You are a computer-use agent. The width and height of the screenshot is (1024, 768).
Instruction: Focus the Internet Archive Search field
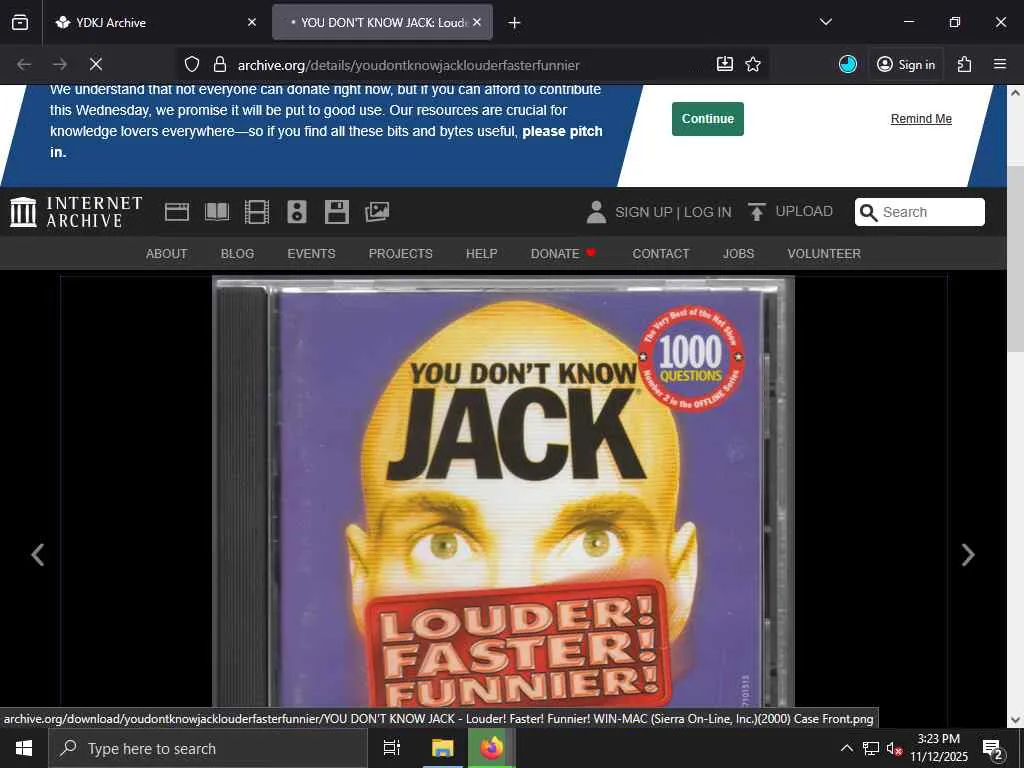920,212
